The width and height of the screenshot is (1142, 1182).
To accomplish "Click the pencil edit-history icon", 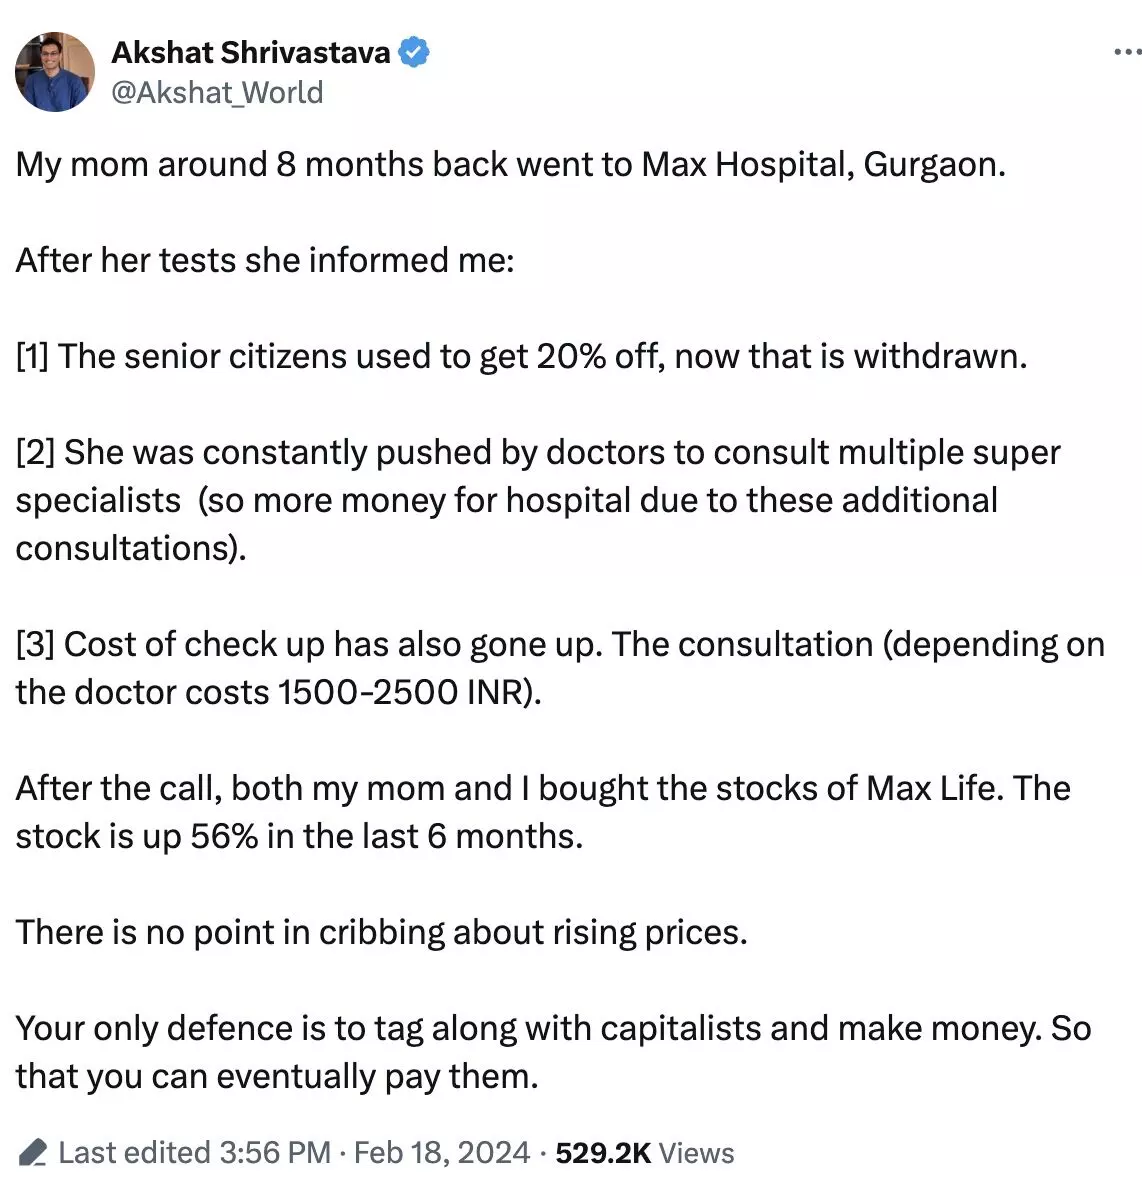I will pos(33,1153).
